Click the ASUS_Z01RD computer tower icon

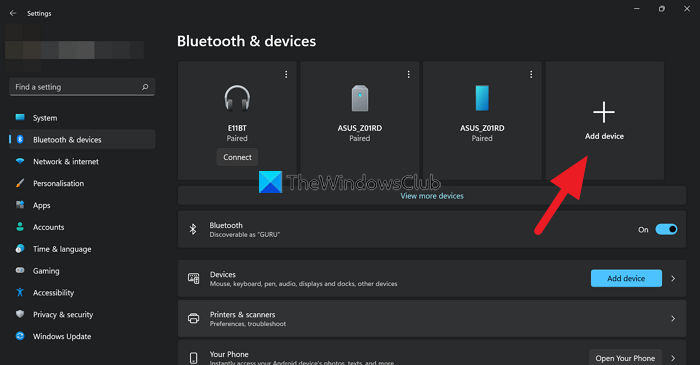pos(360,98)
